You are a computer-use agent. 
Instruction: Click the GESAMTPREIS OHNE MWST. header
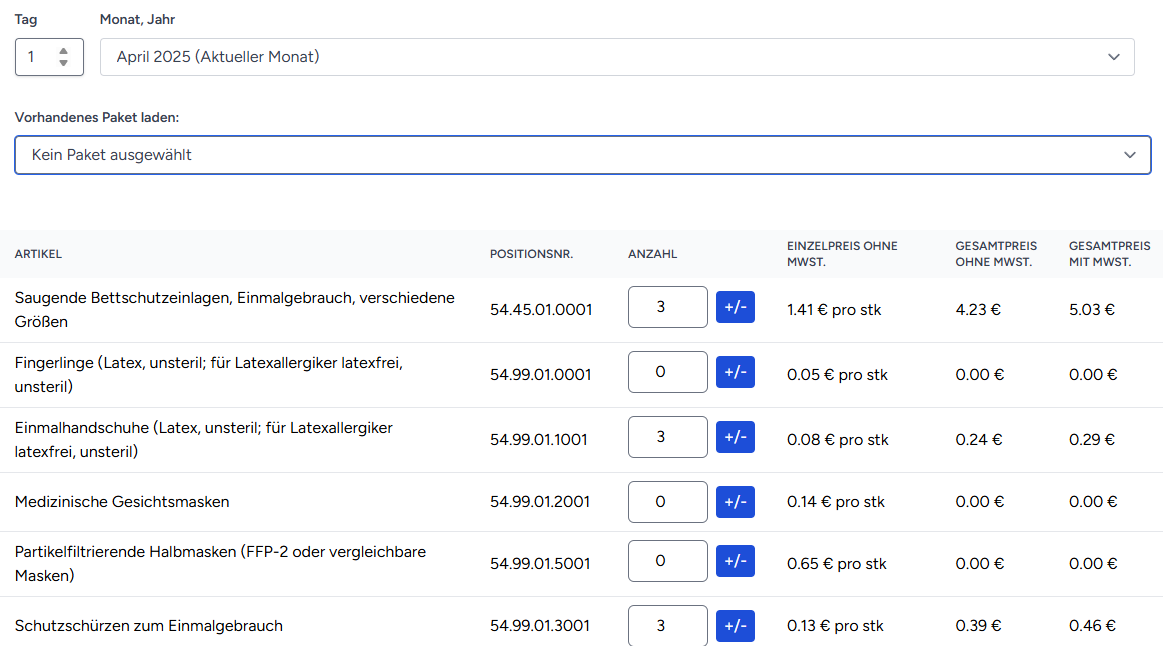tap(996, 254)
